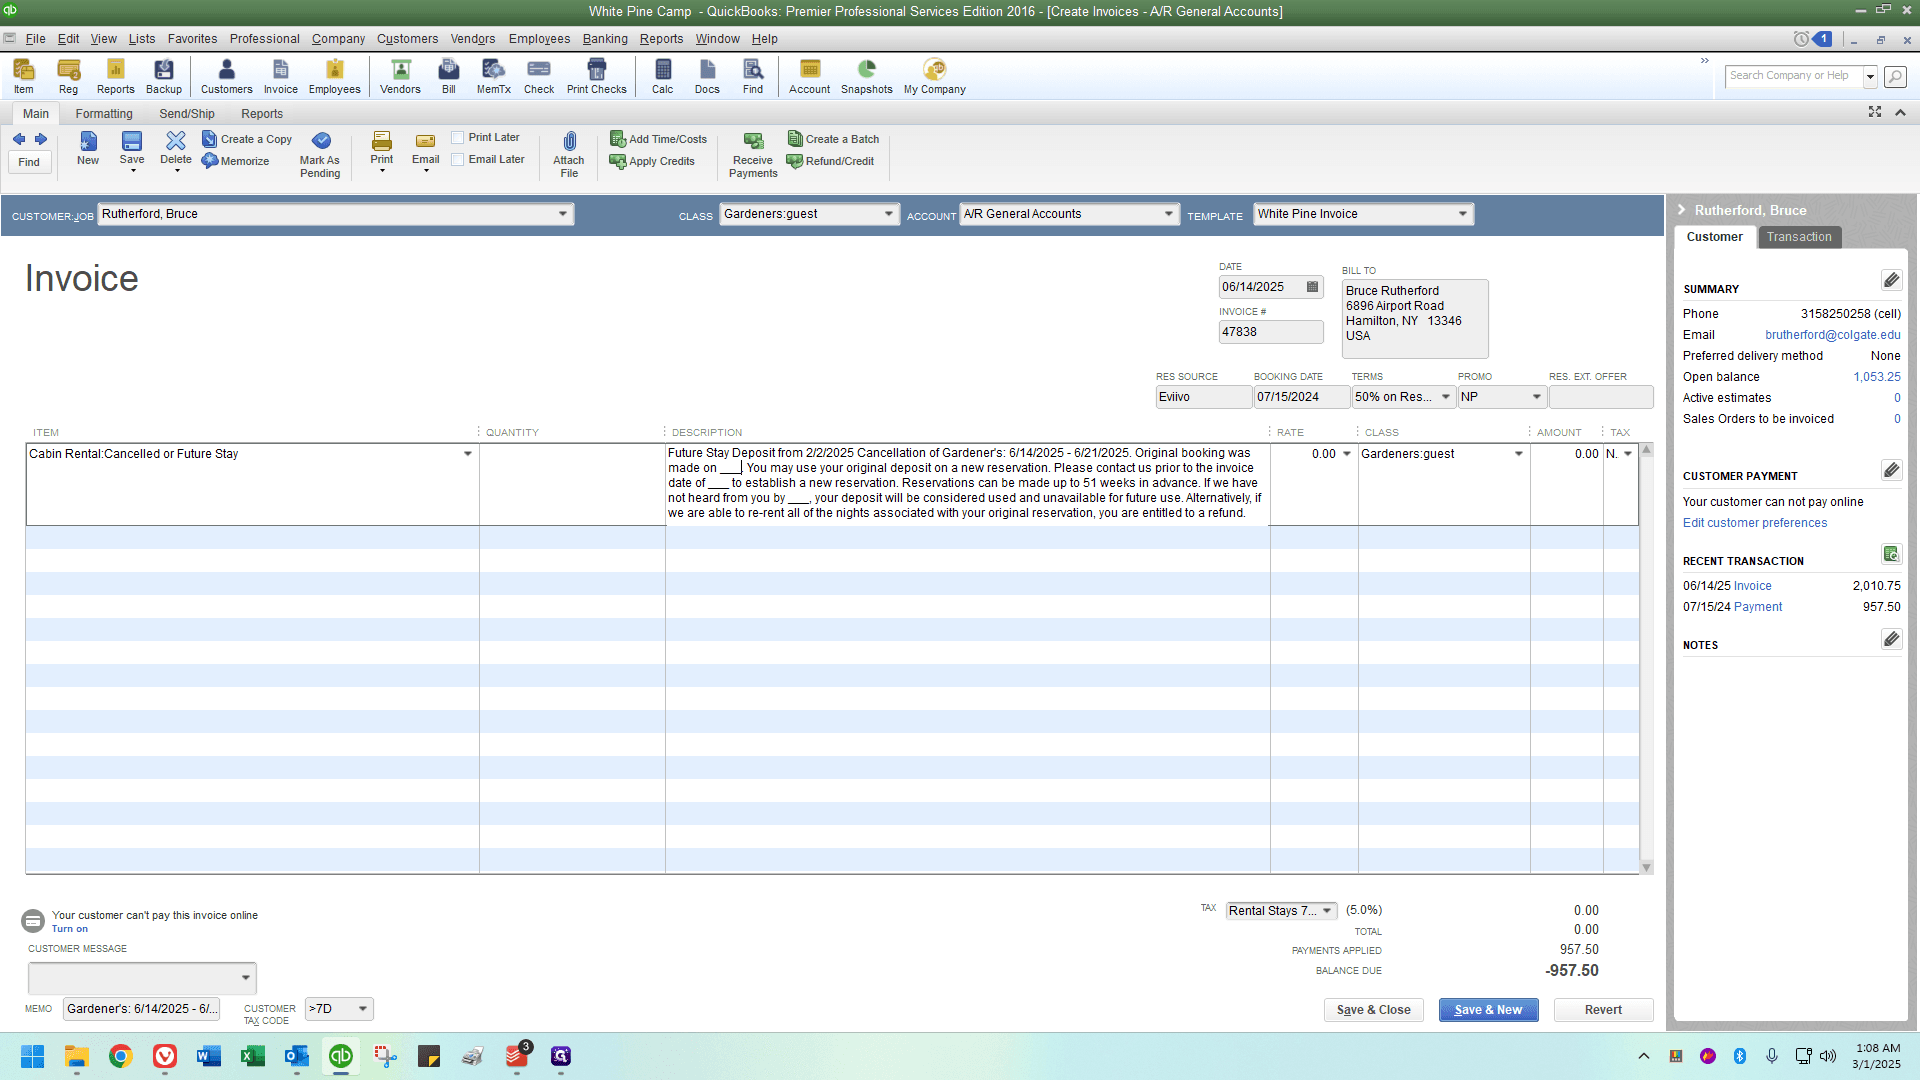Open the Banking menu

click(x=605, y=39)
